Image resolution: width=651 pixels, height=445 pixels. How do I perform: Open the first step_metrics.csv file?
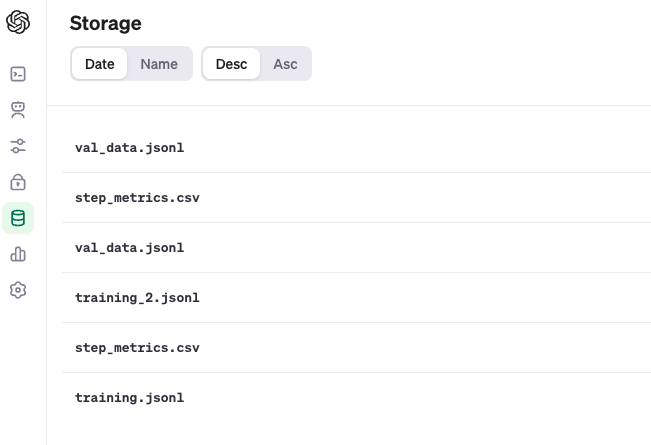[x=137, y=198]
